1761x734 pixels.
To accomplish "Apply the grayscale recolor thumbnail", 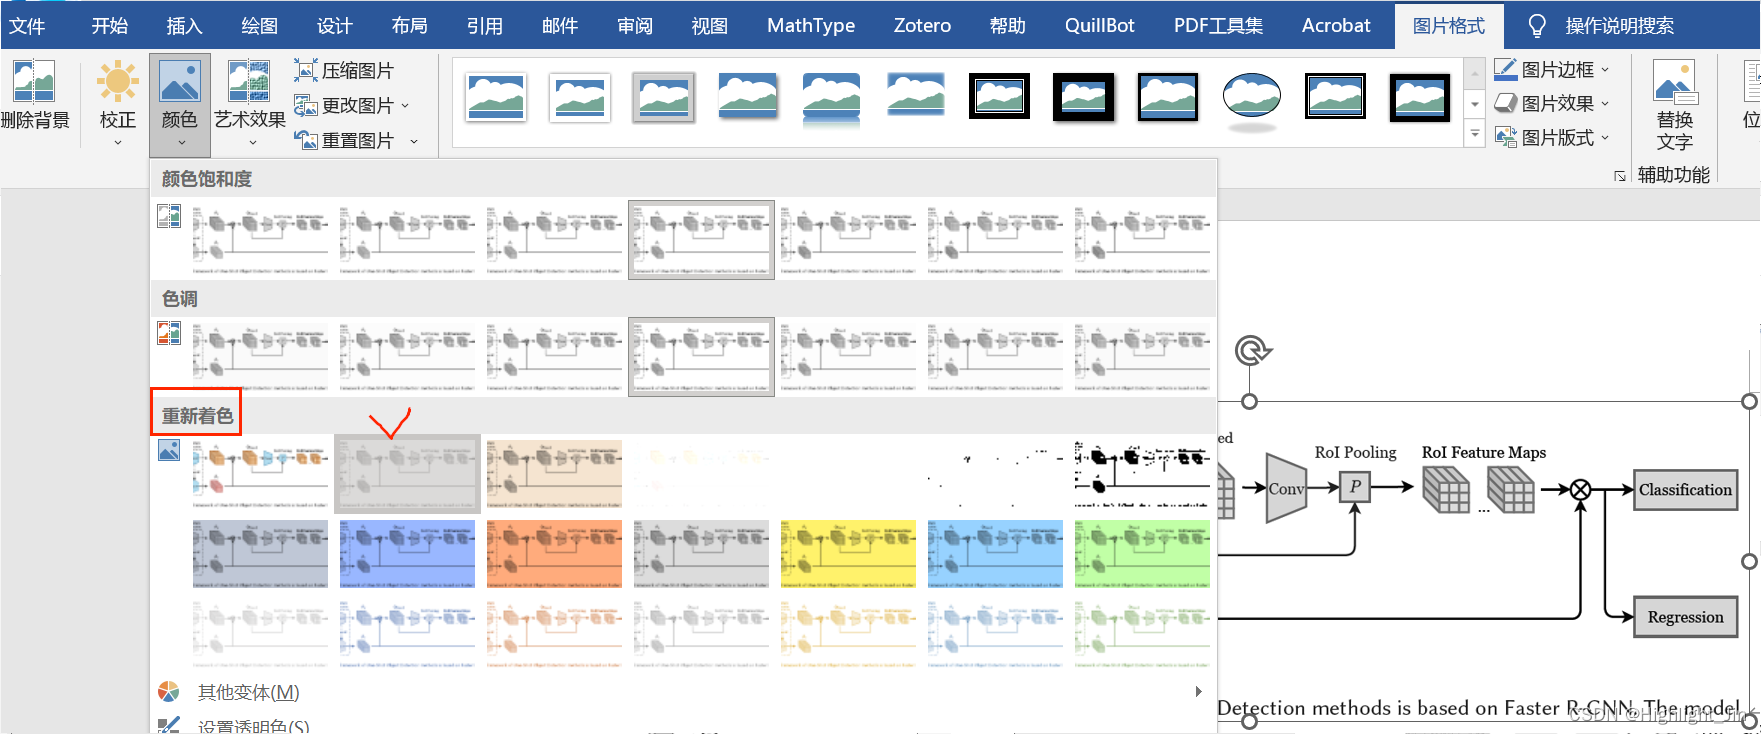I will (x=407, y=474).
